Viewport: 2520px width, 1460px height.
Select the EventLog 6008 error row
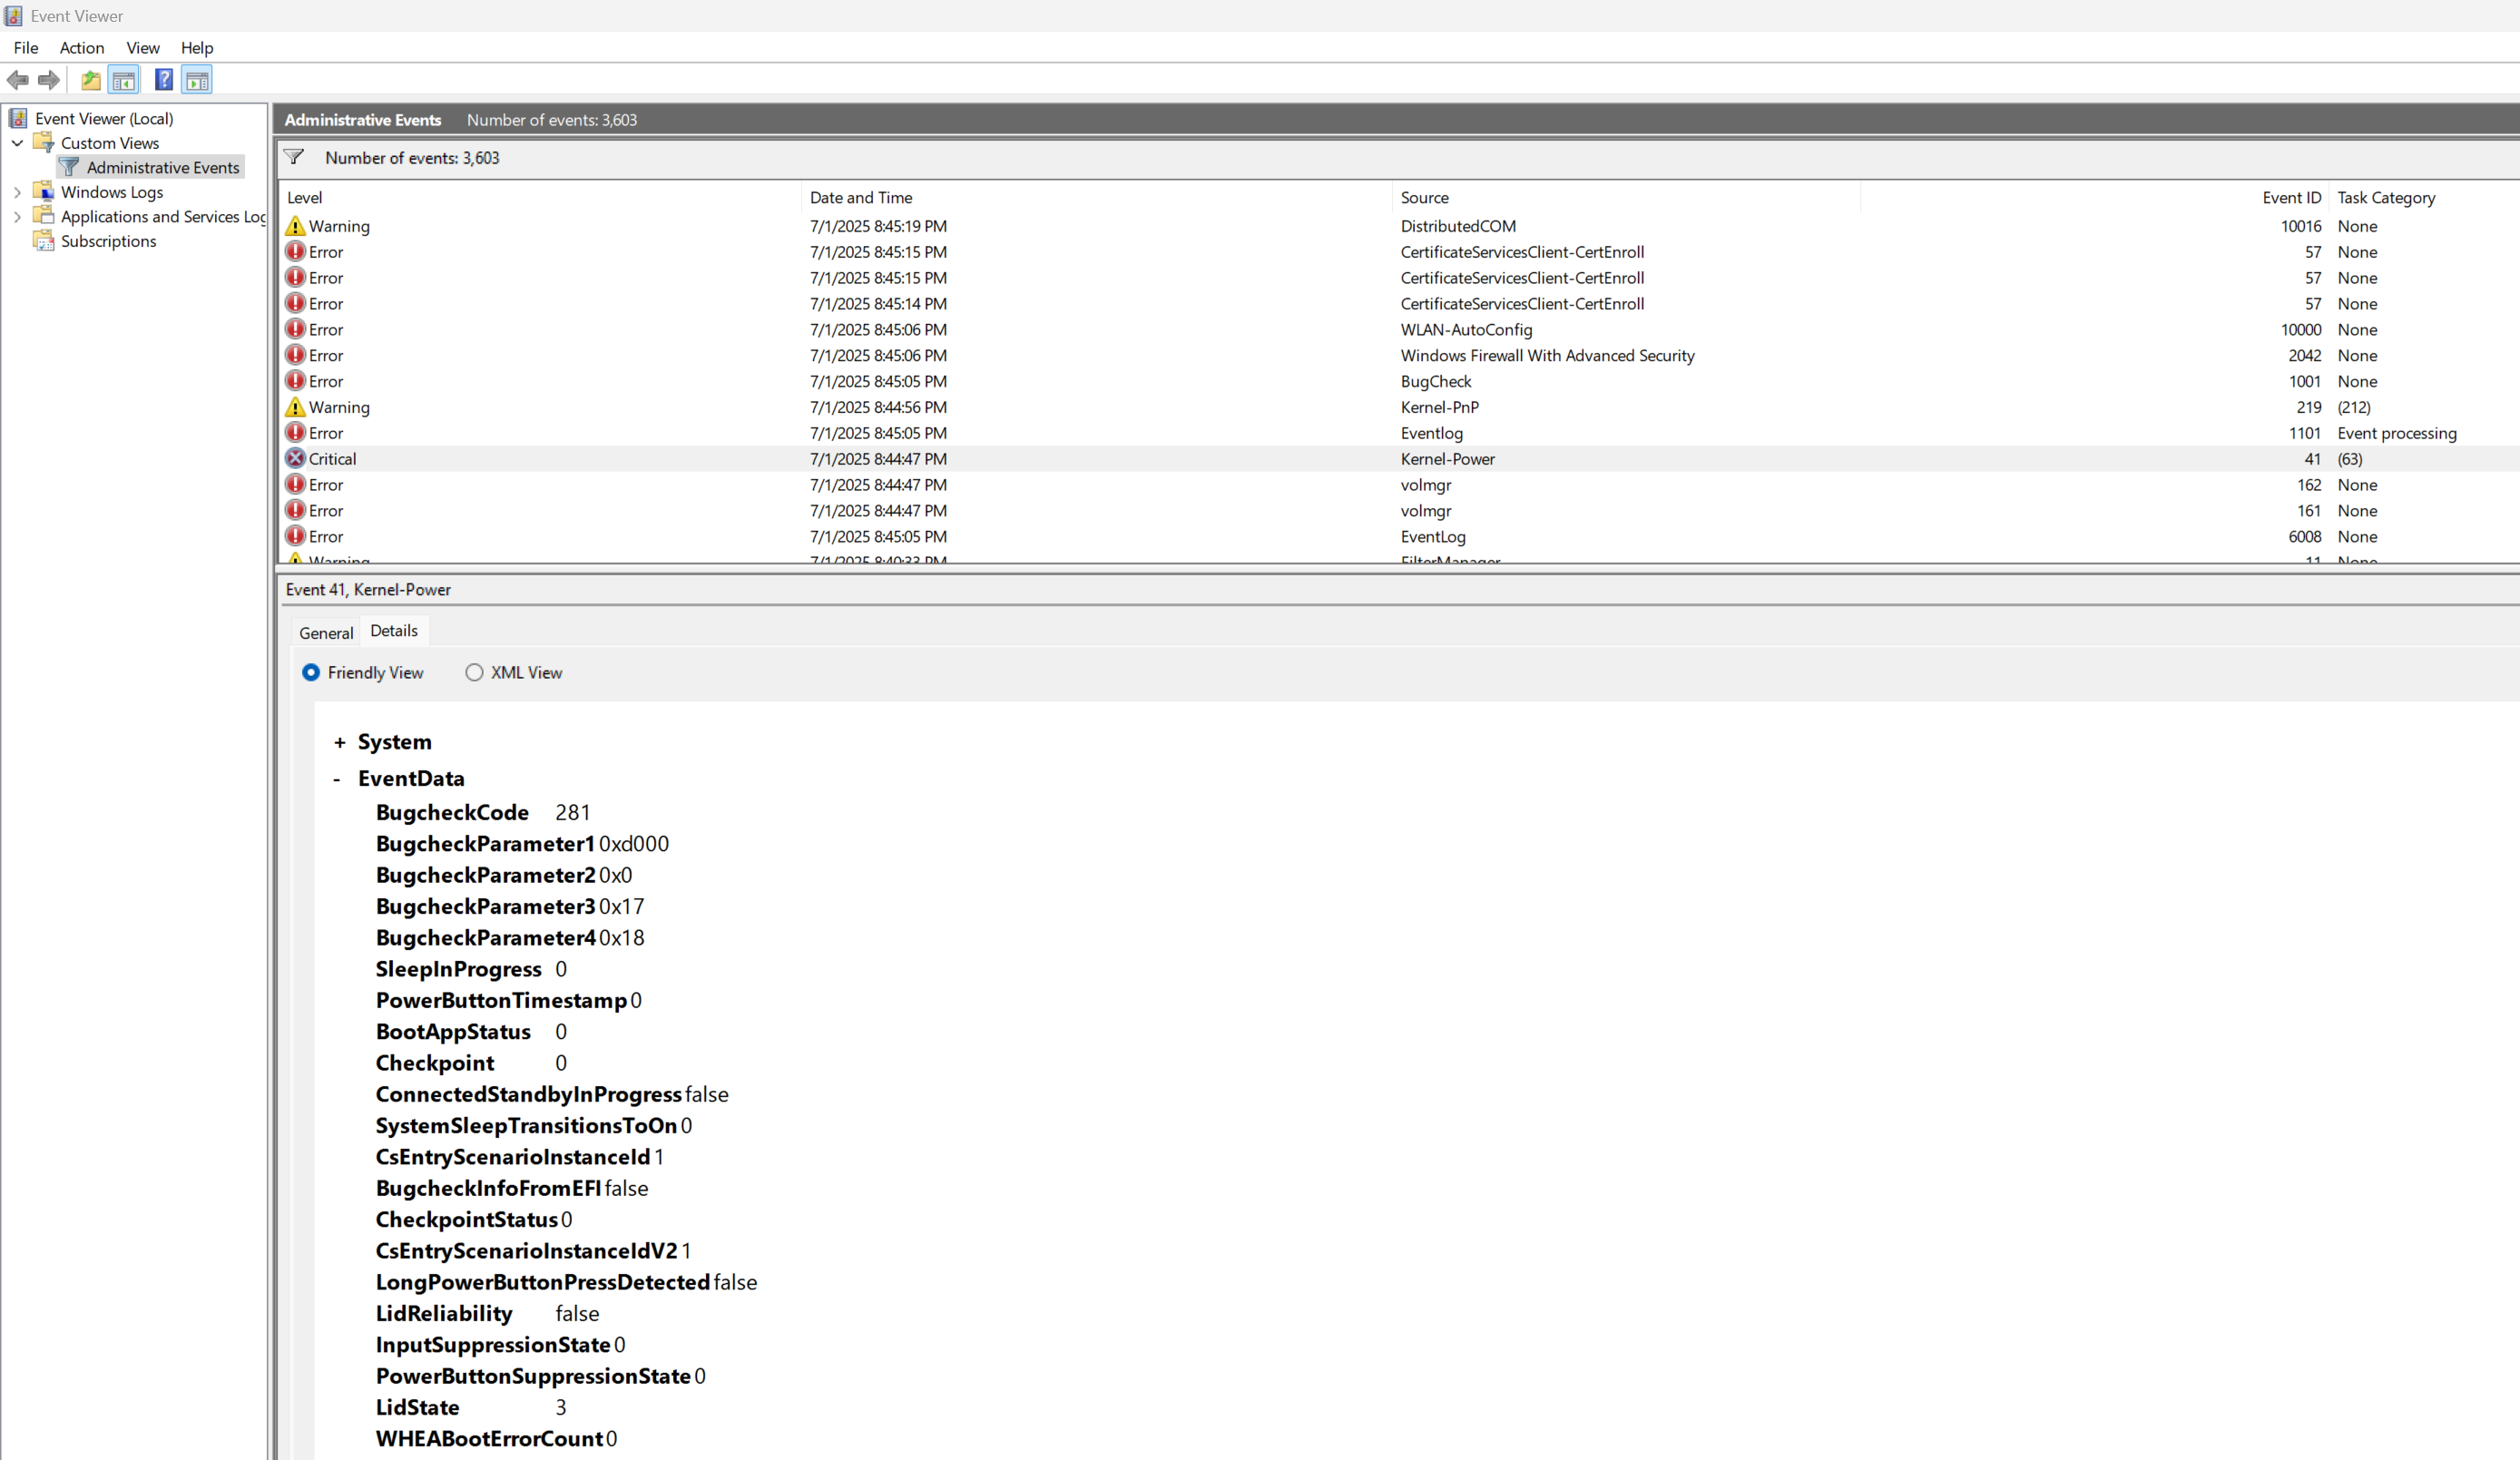point(1399,536)
